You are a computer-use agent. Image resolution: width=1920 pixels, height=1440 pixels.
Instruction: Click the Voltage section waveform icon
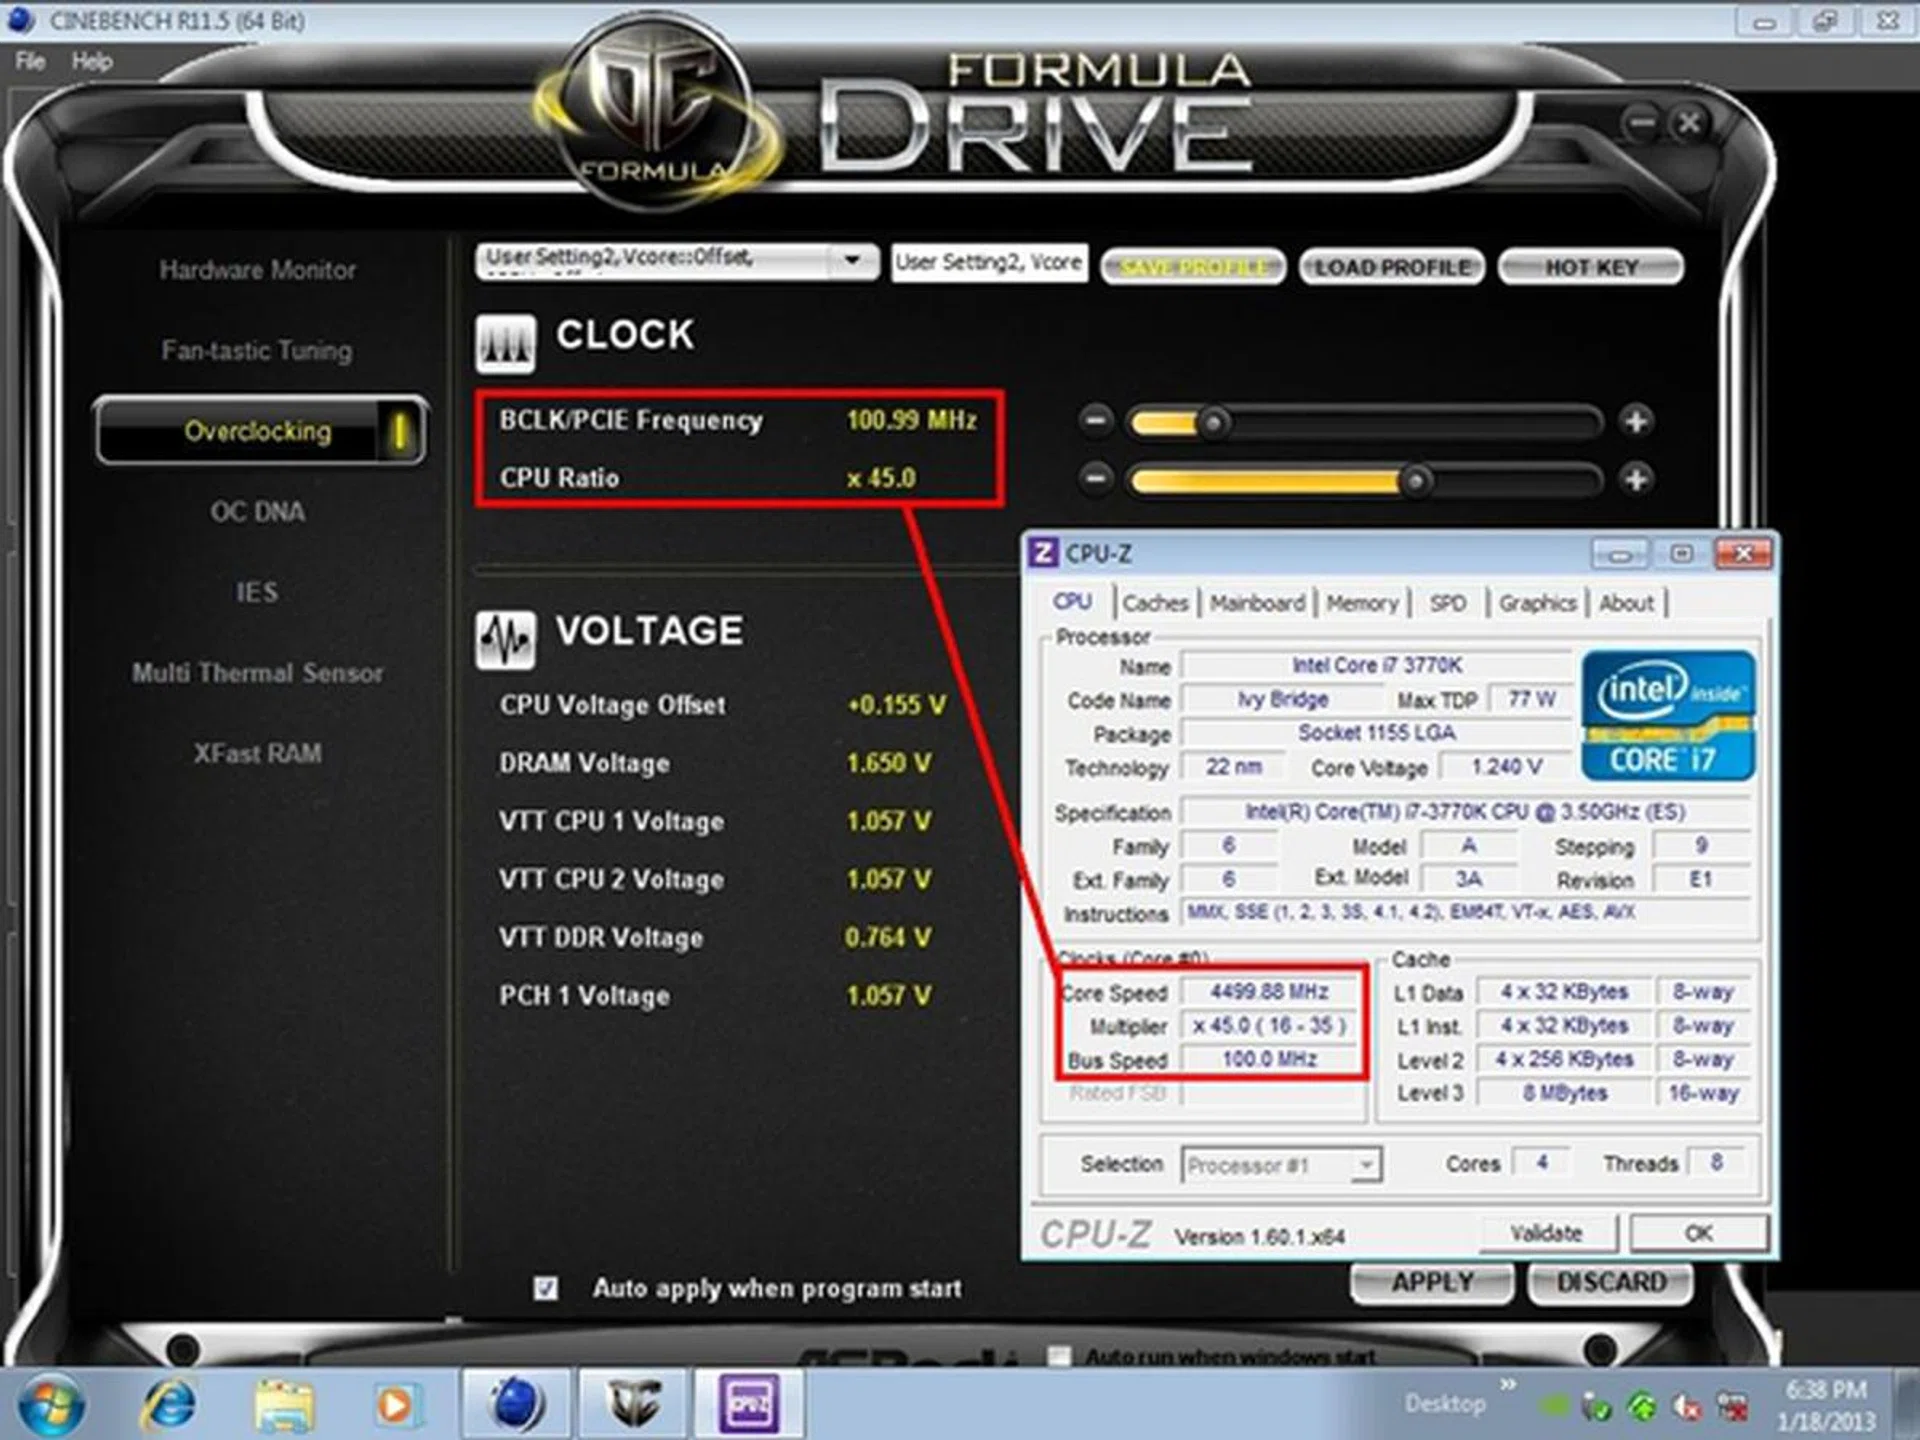click(505, 638)
